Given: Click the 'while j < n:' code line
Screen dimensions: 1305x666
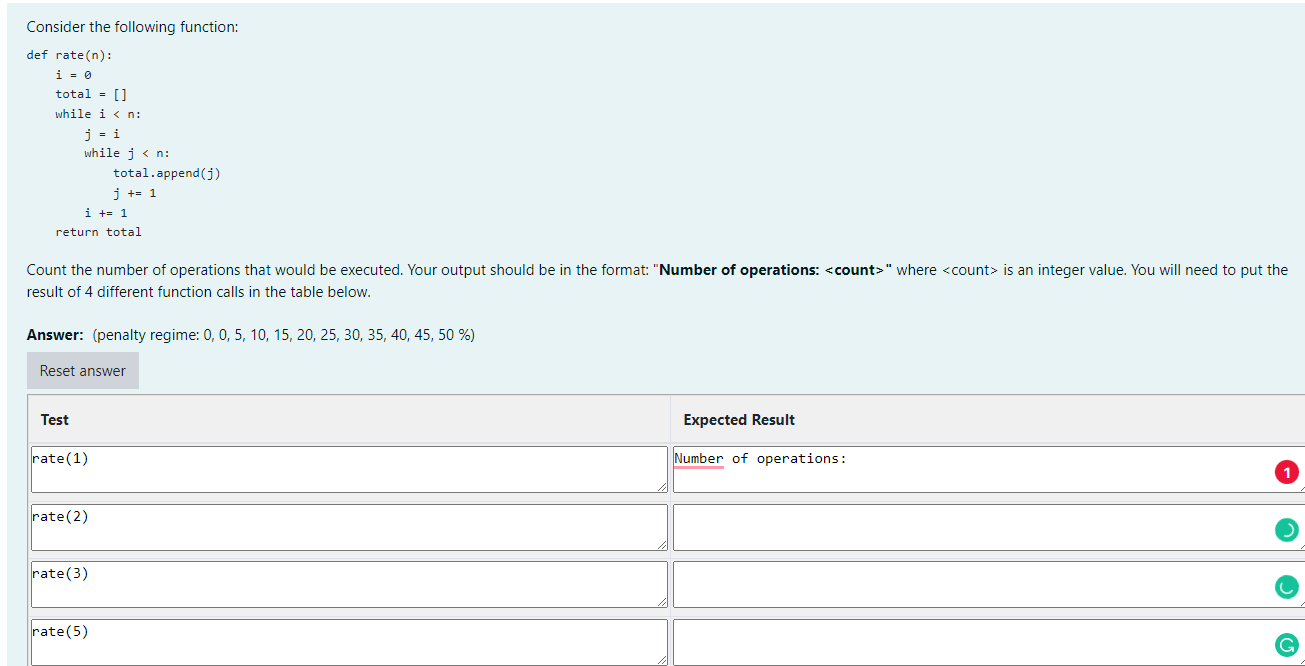Looking at the screenshot, I should click(127, 153).
